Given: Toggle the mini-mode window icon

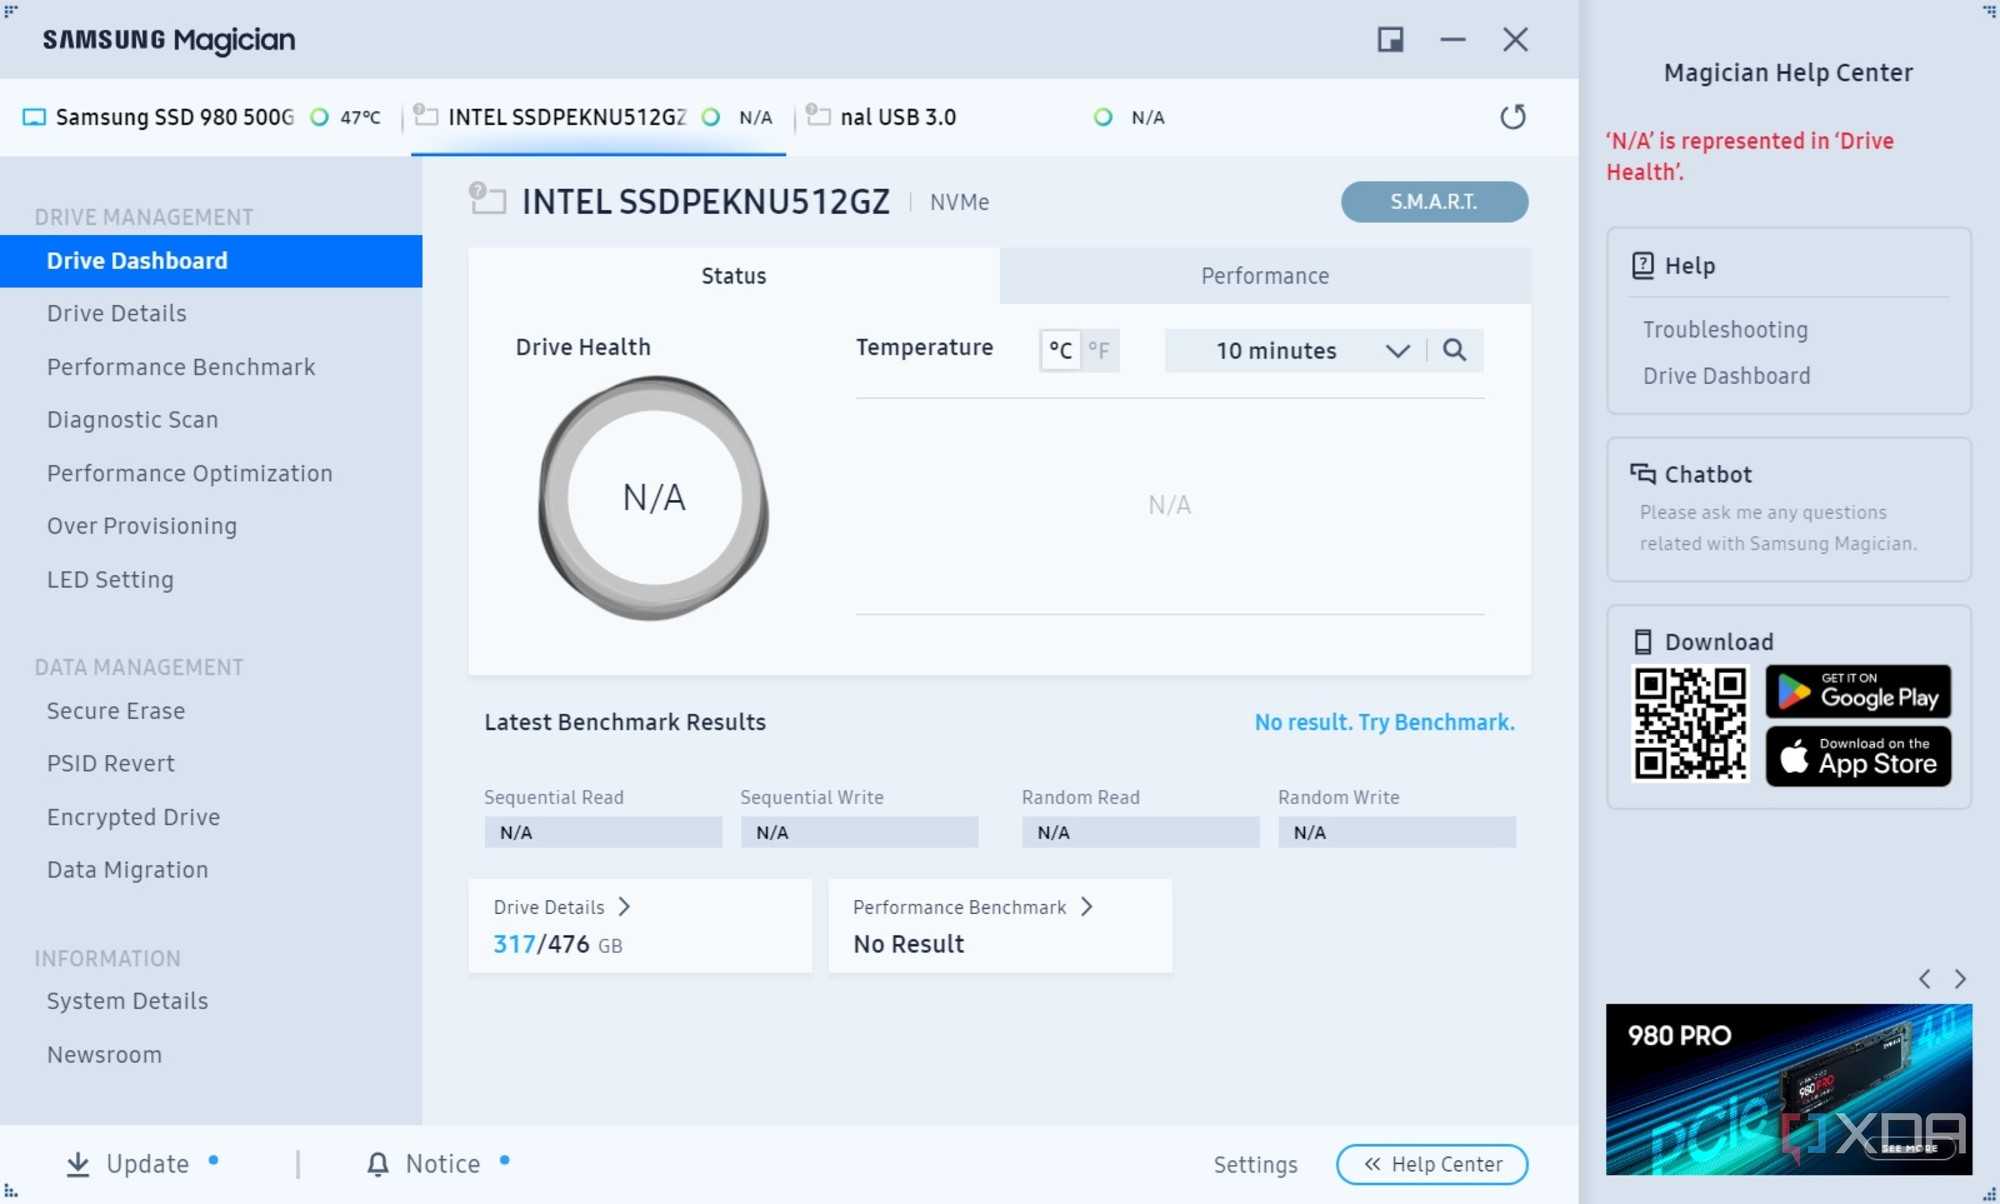Looking at the screenshot, I should (1390, 40).
